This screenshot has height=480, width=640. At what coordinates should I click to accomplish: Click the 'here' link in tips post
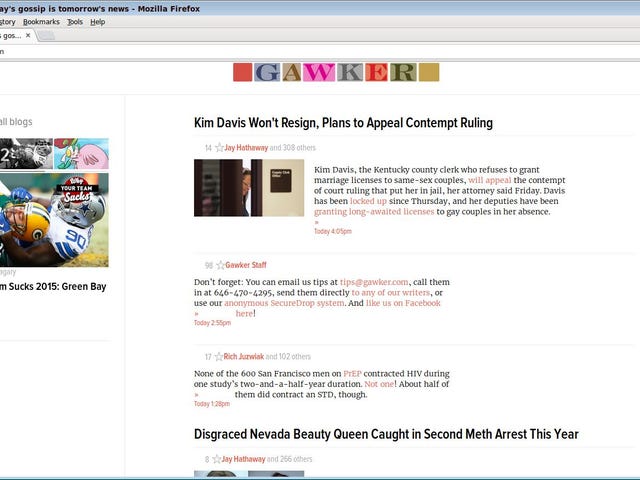pos(244,313)
